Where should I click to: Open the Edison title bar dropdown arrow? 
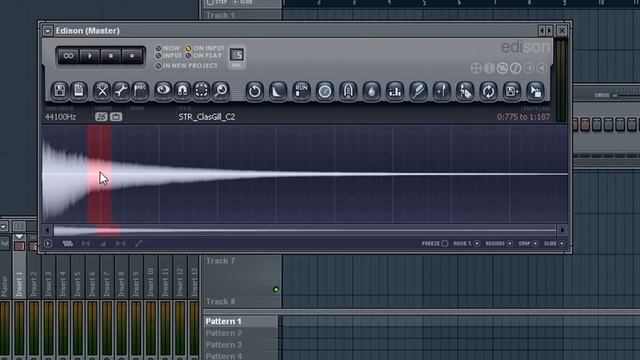(x=48, y=31)
